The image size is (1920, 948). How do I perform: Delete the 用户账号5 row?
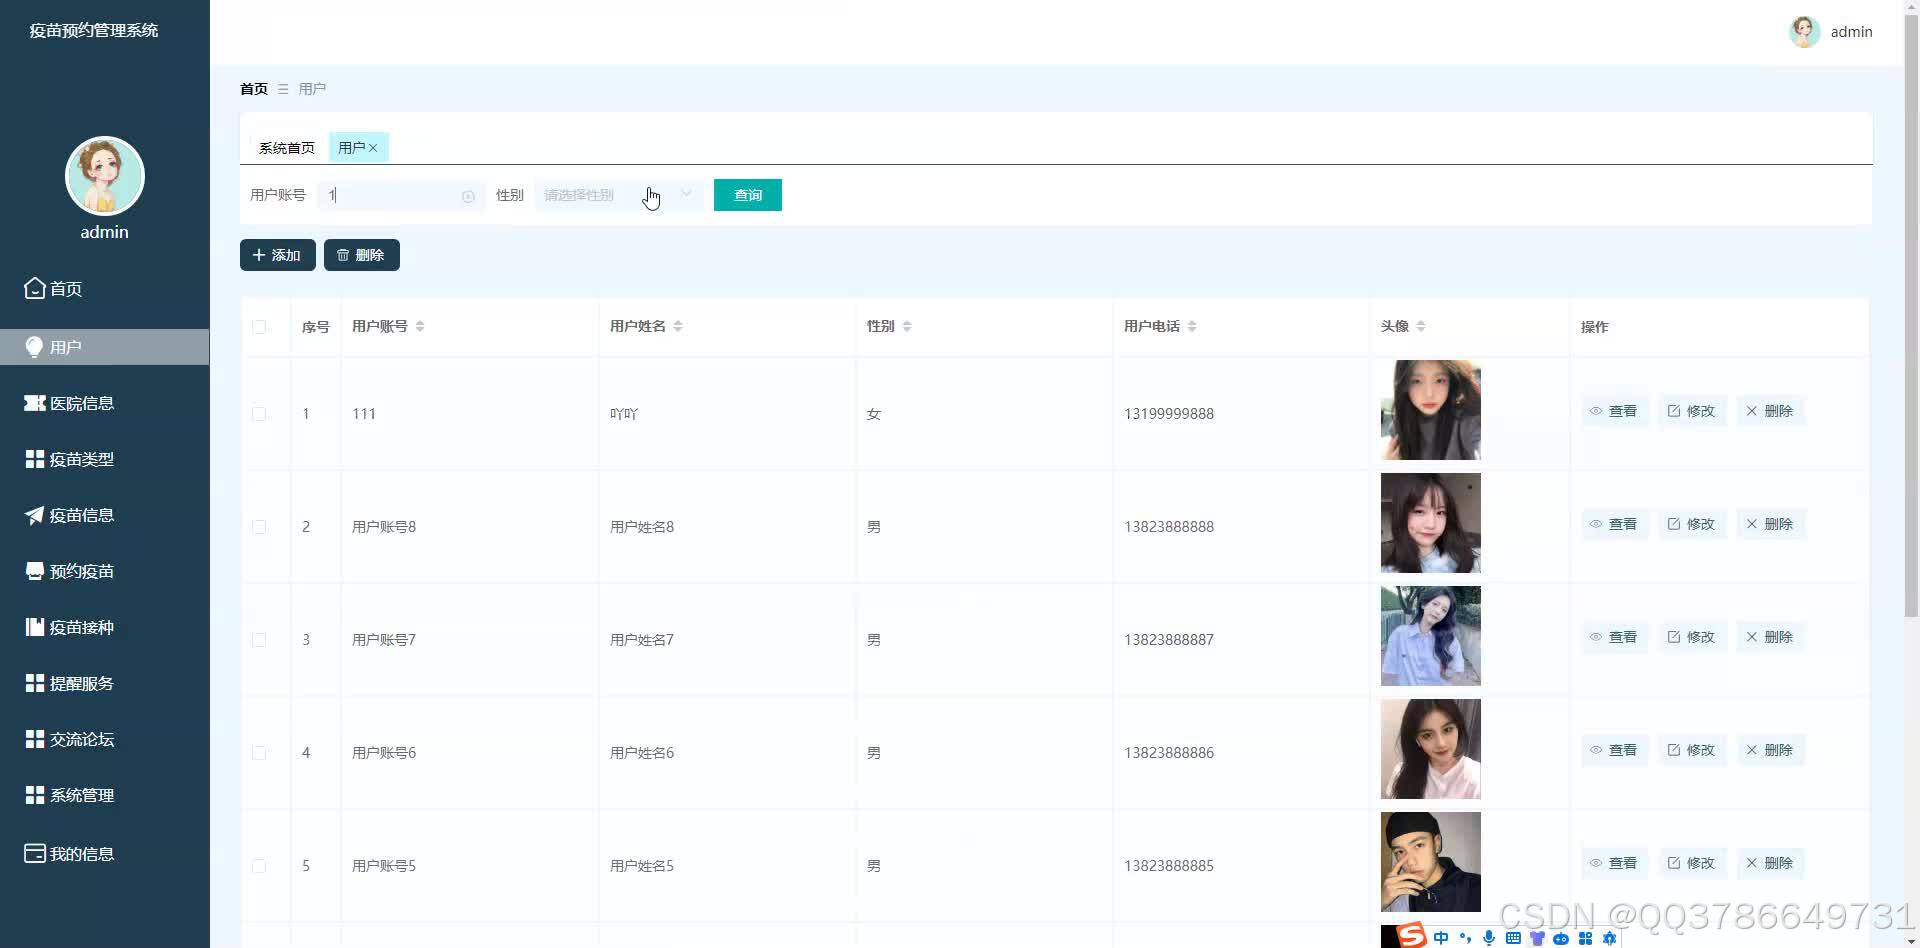click(x=1770, y=863)
